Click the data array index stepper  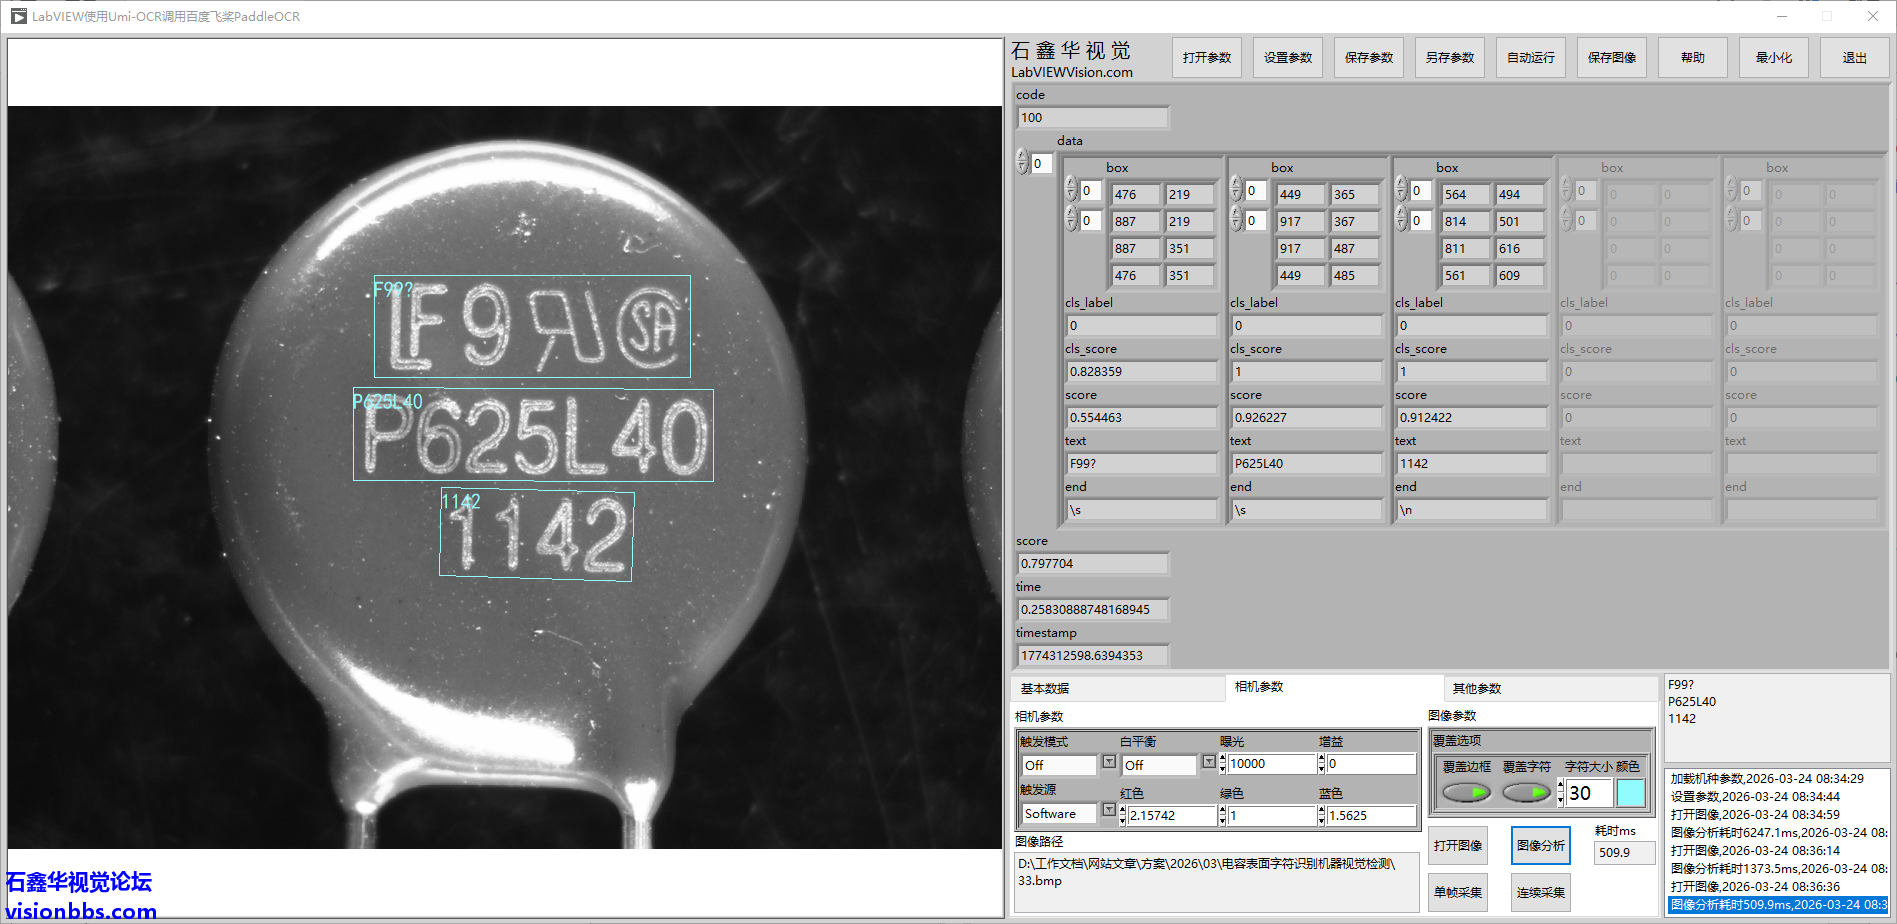(1022, 162)
